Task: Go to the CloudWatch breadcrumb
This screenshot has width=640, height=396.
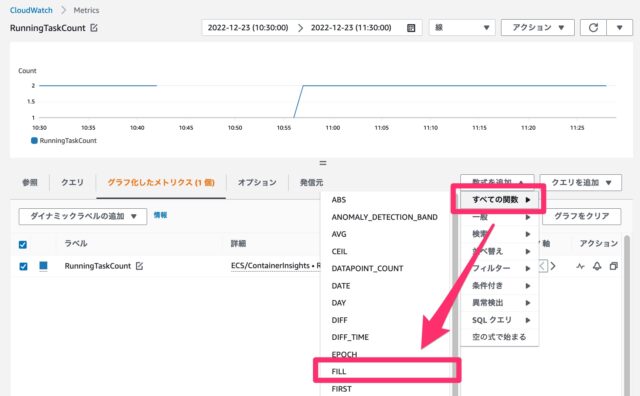Action: (31, 10)
